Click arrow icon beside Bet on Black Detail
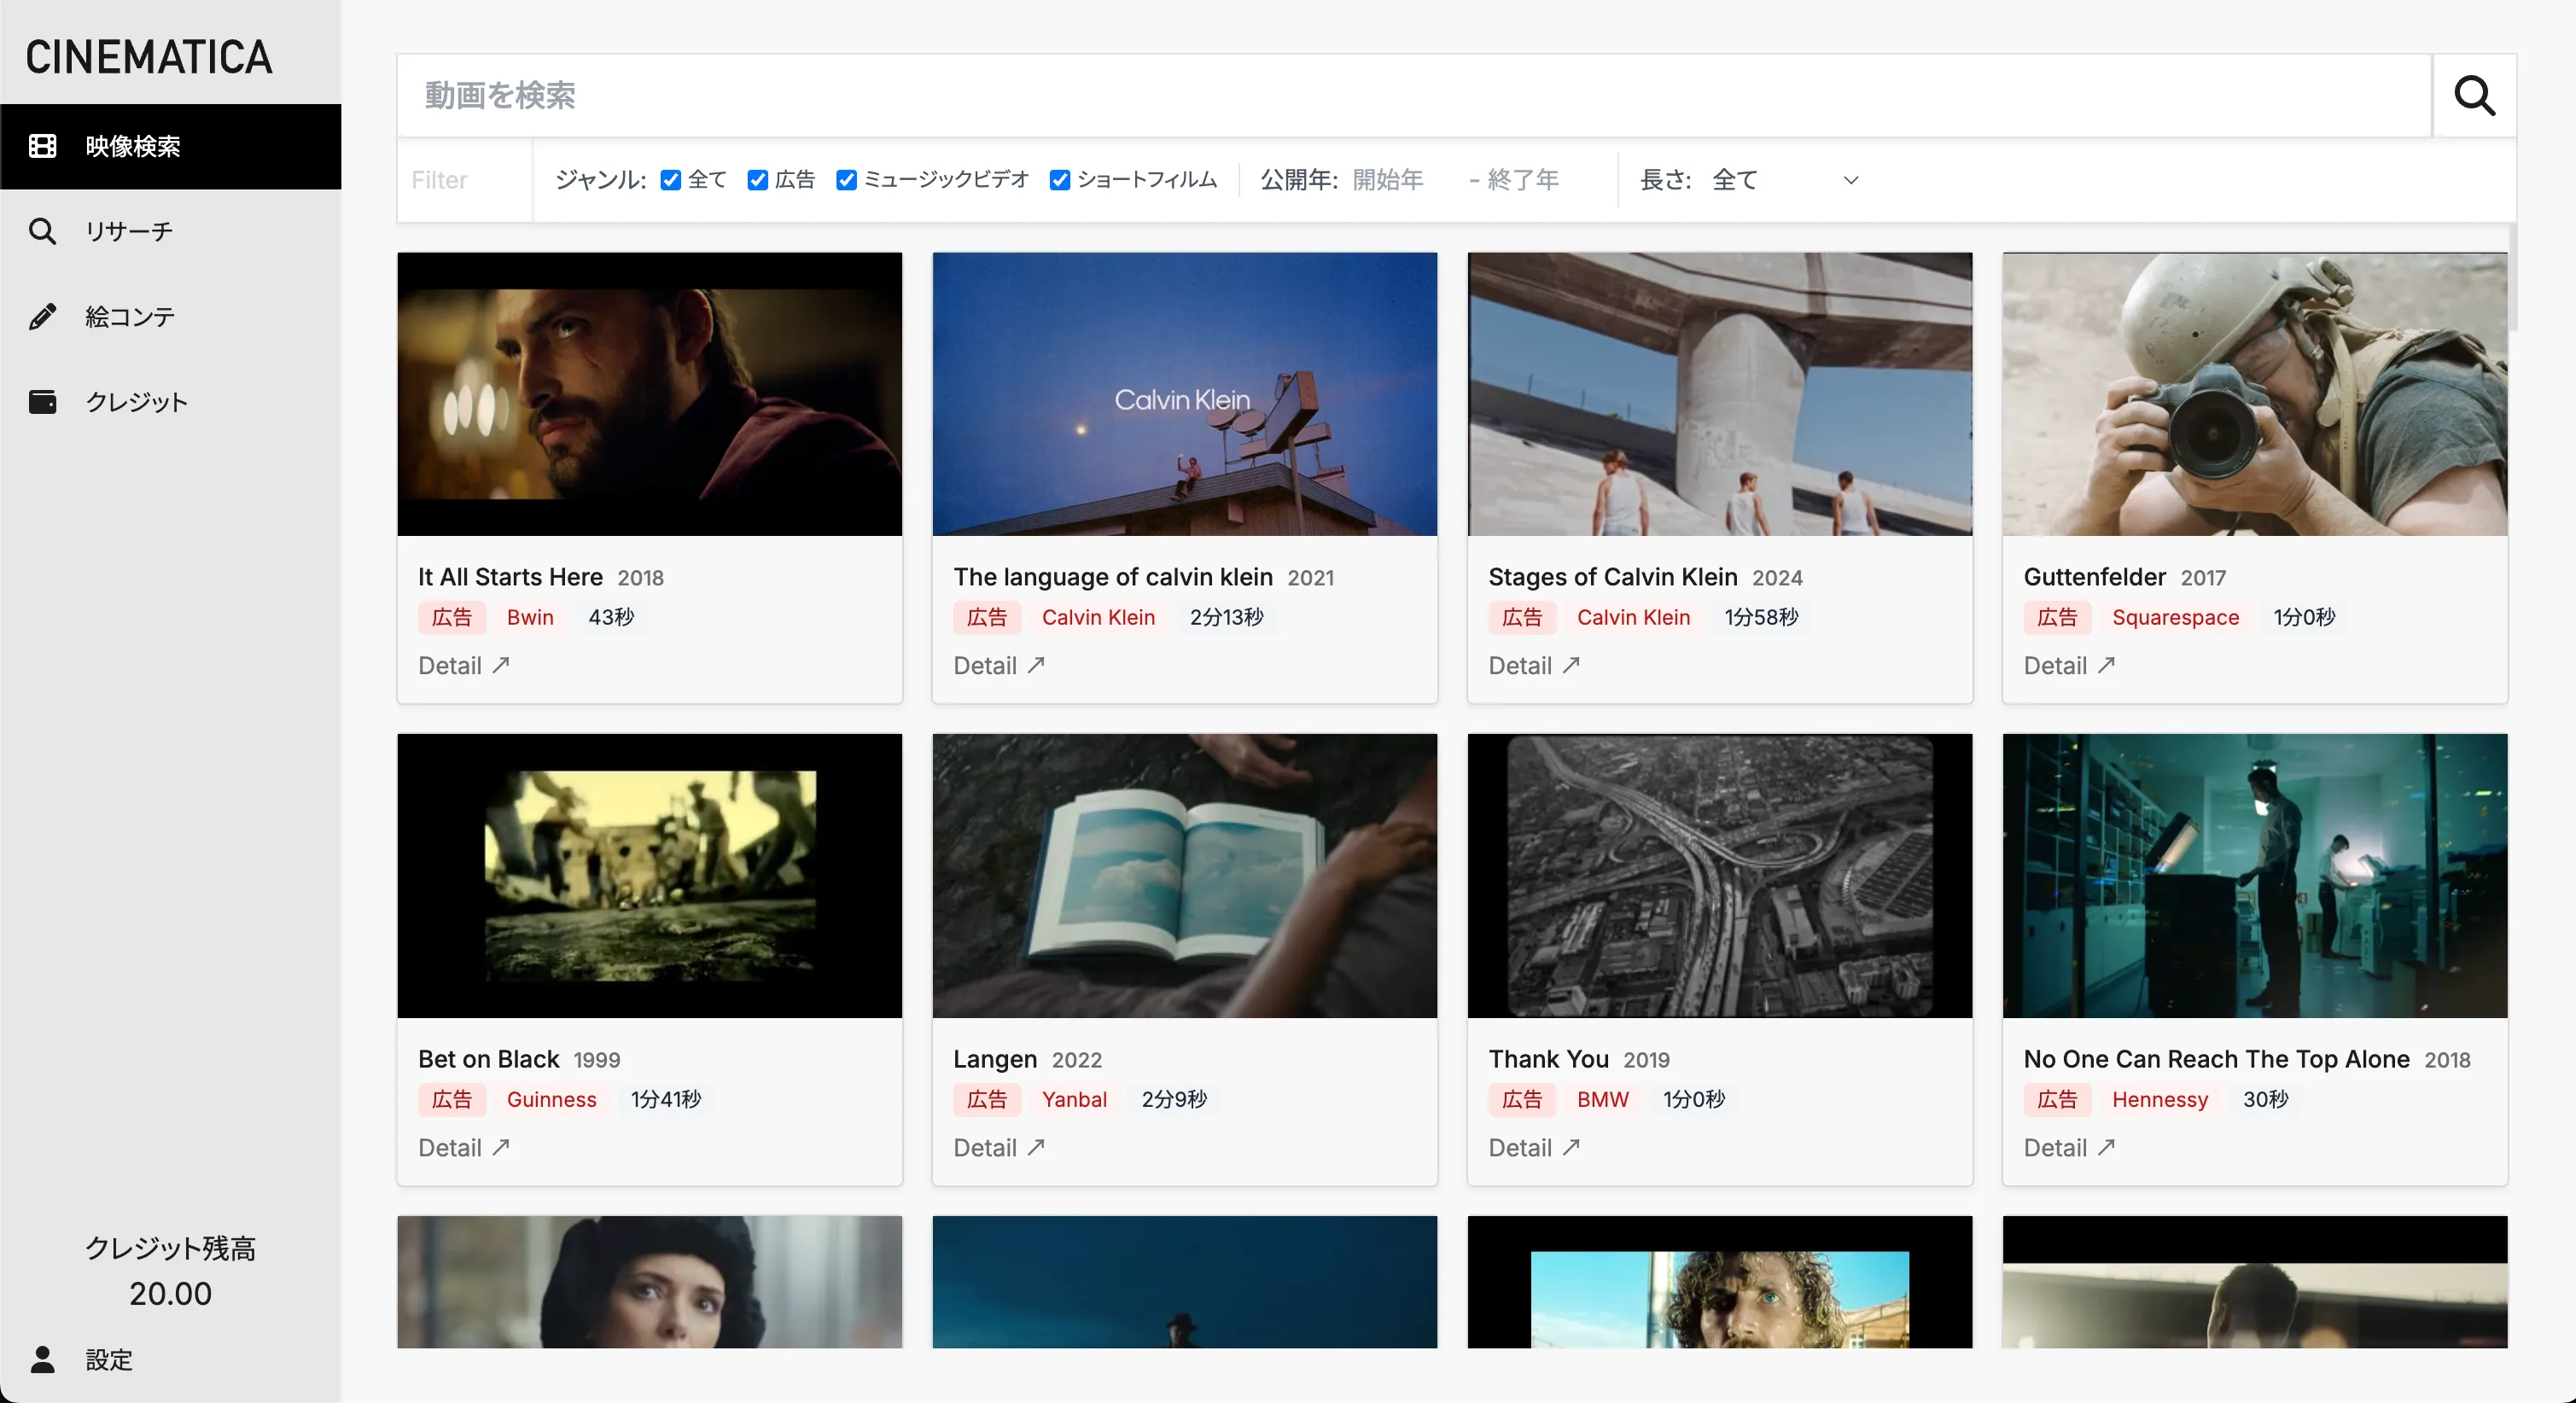Viewport: 2576px width, 1403px height. click(501, 1147)
